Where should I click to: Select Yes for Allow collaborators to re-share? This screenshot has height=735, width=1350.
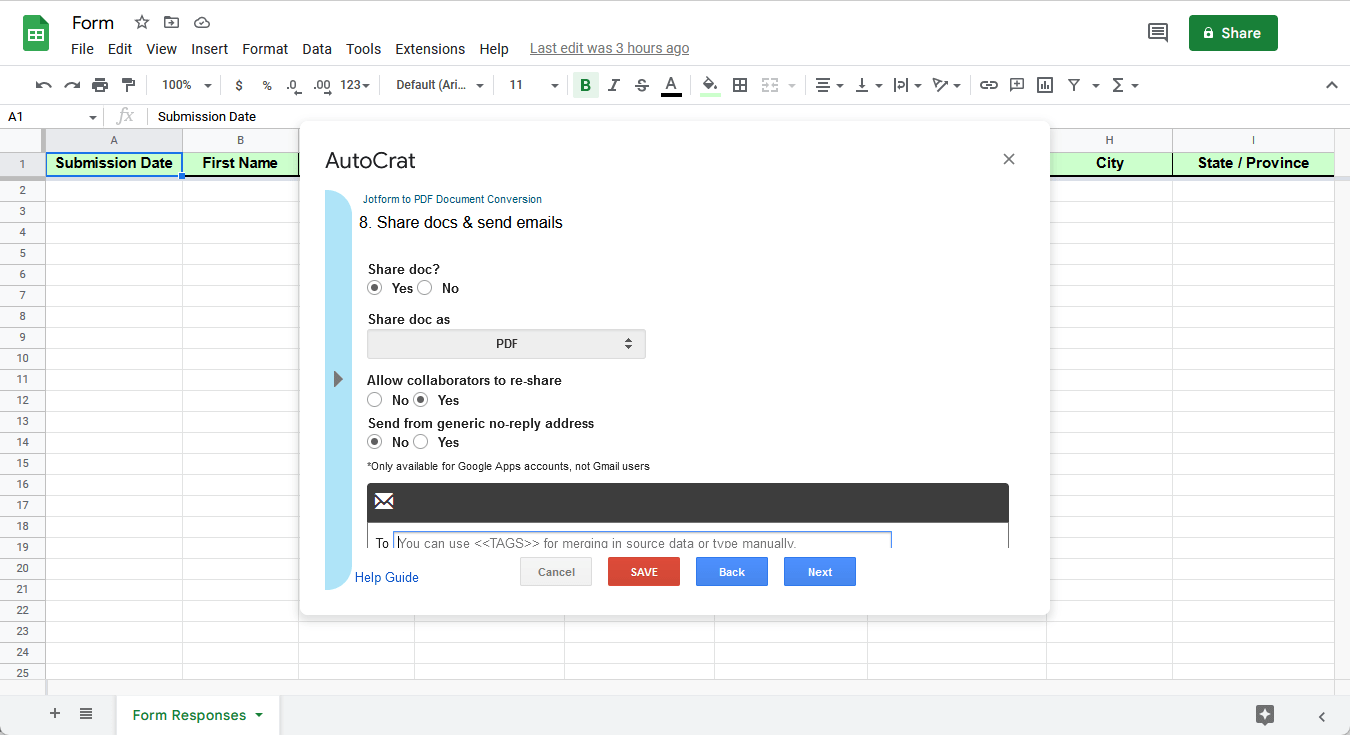(x=421, y=400)
